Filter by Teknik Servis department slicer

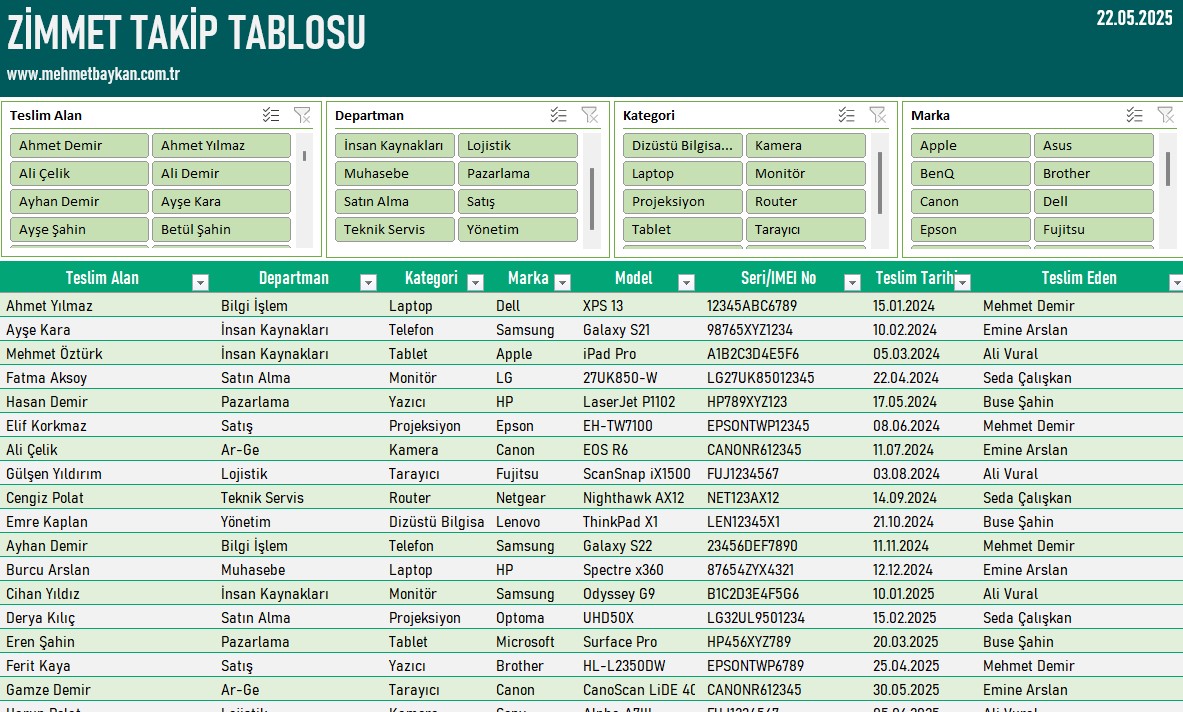[395, 229]
